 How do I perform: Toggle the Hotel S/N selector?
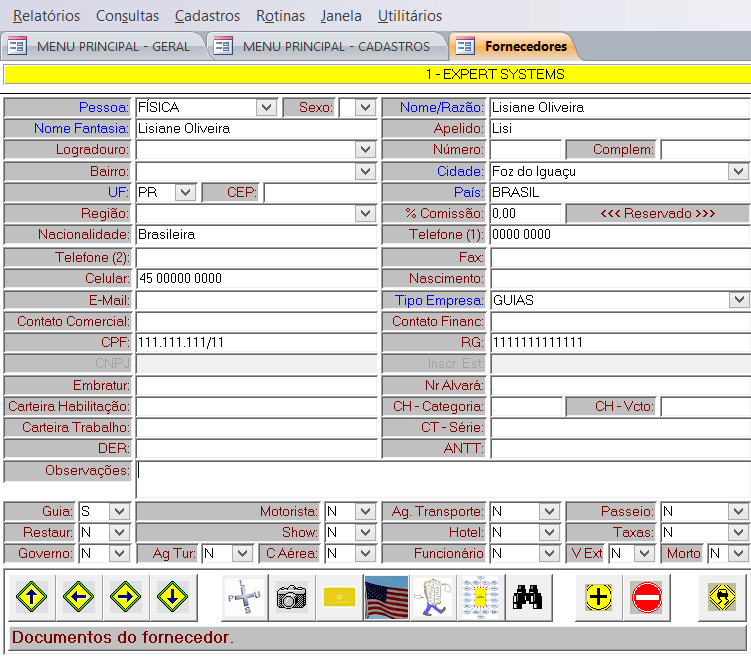(x=548, y=533)
